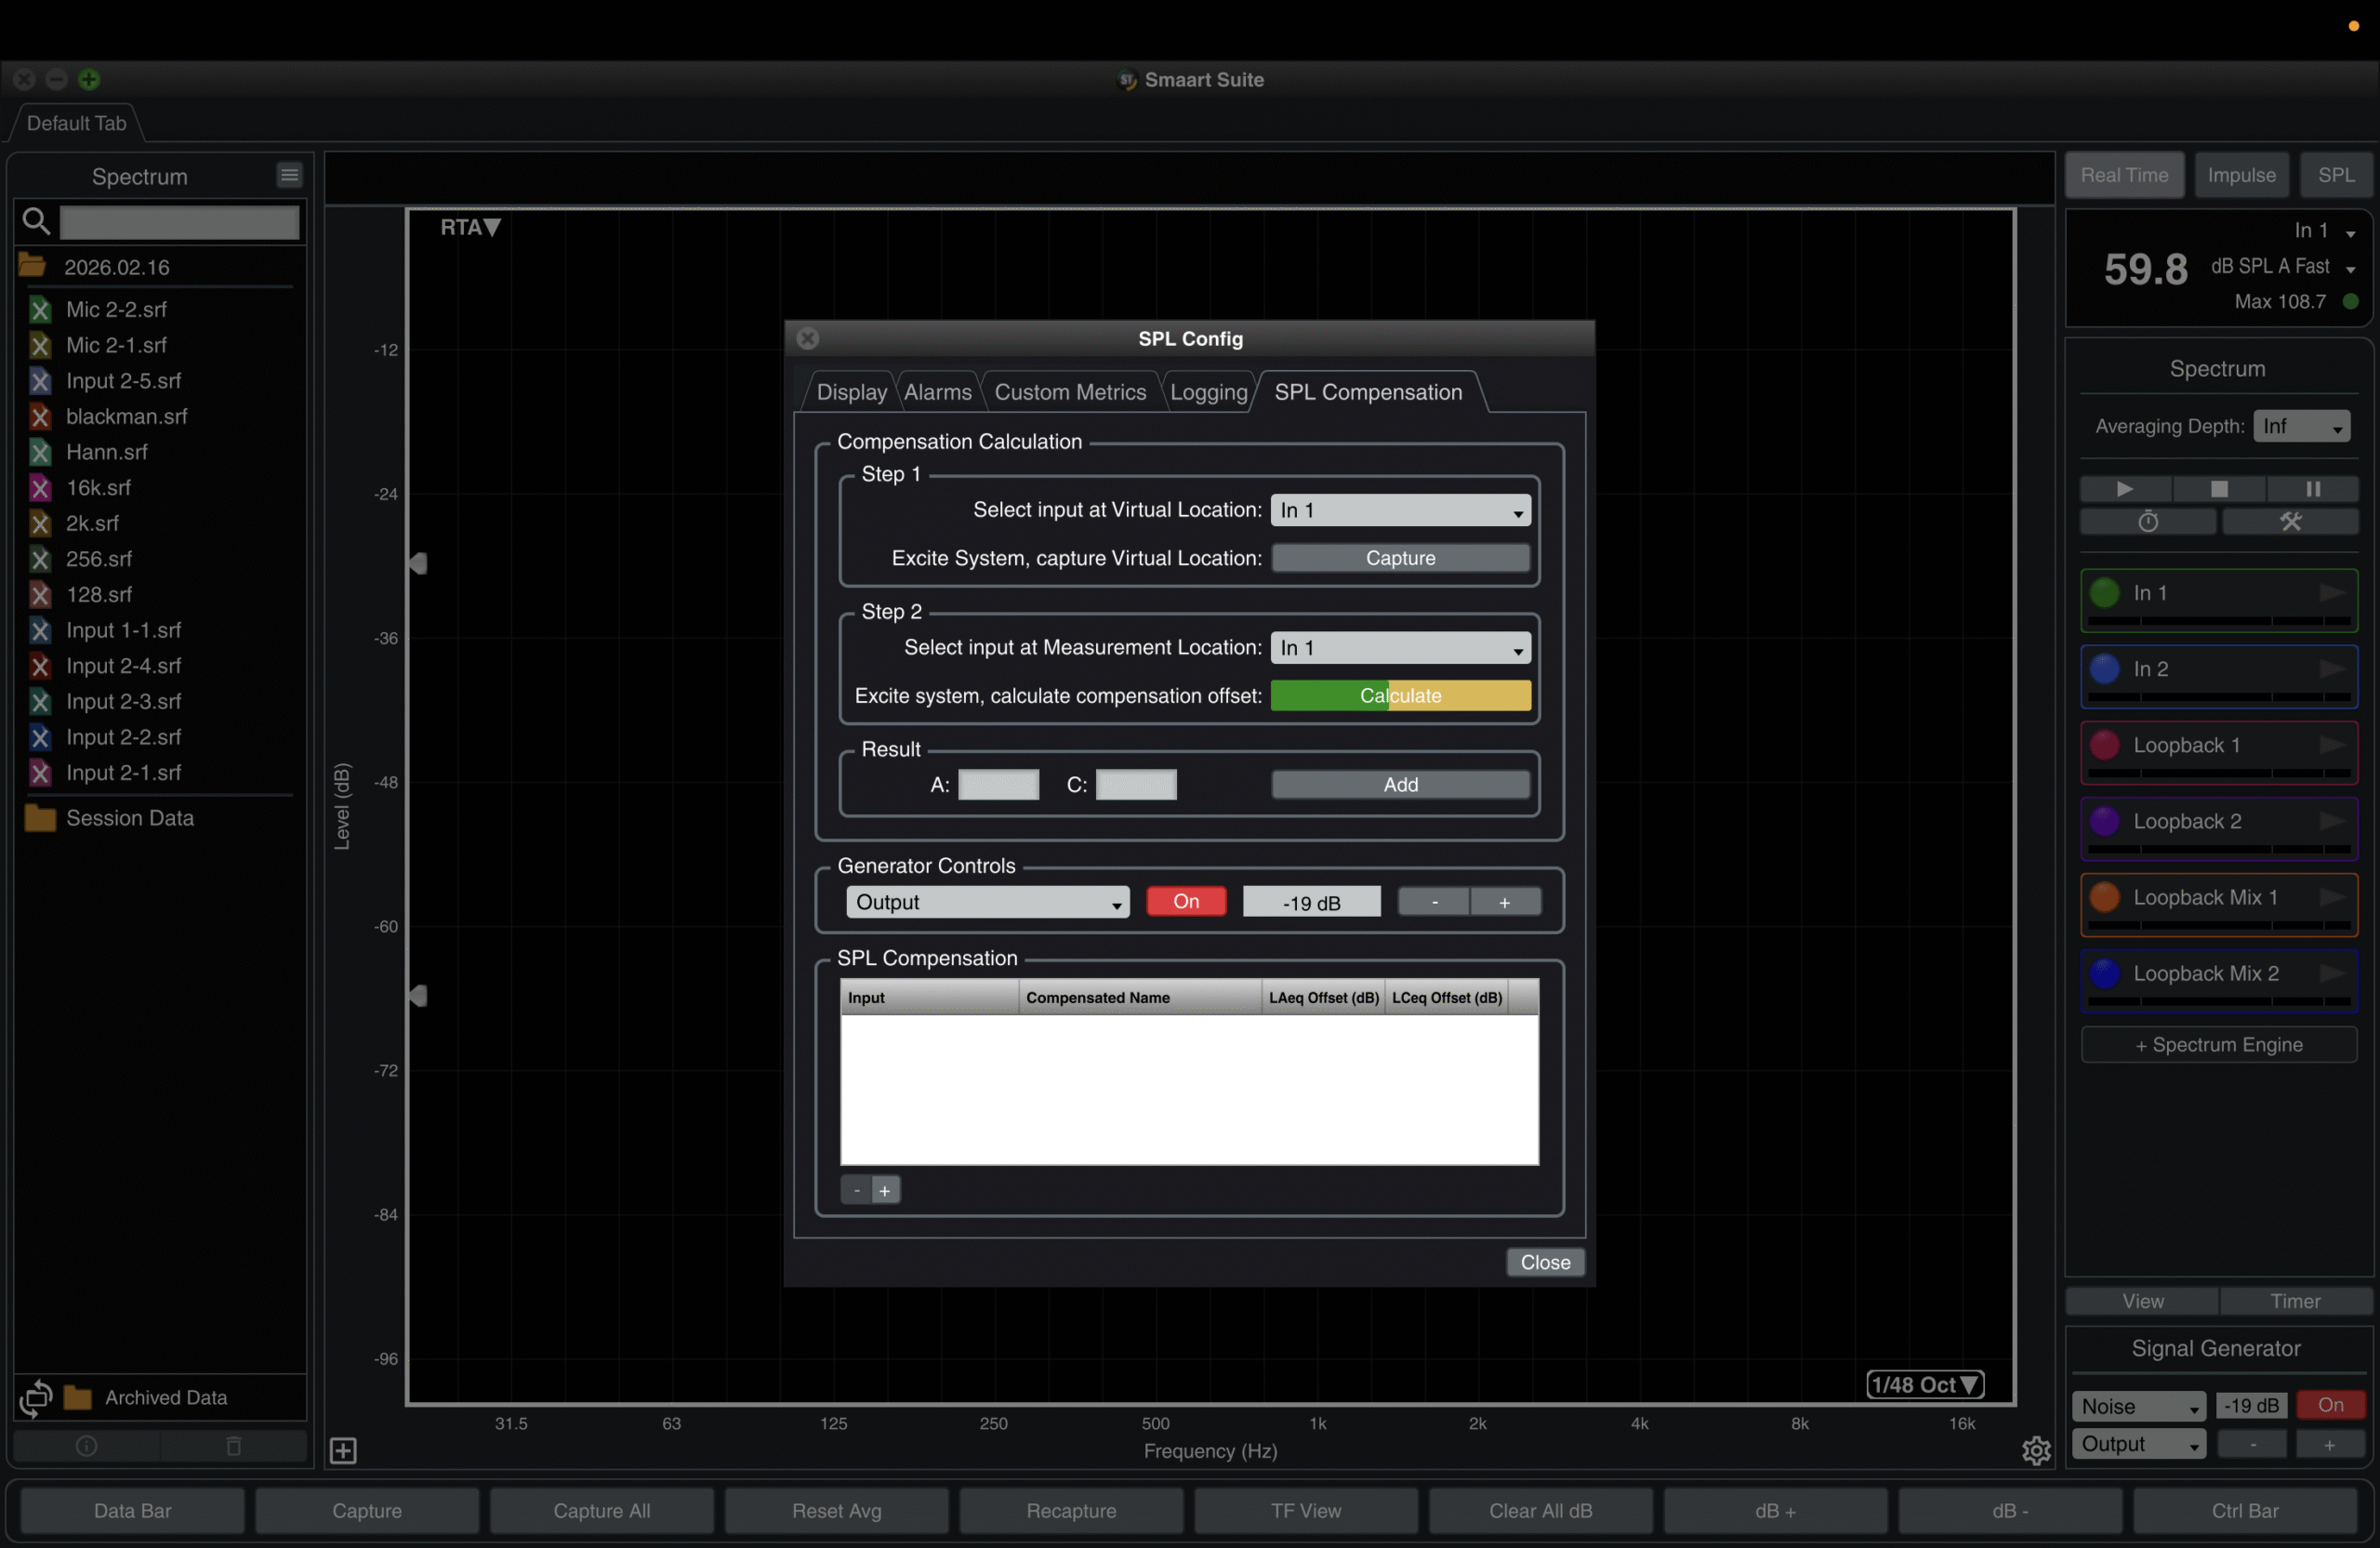Image resolution: width=2380 pixels, height=1548 pixels.
Task: Open the 1/48 Oct banding dropdown
Action: point(1925,1385)
